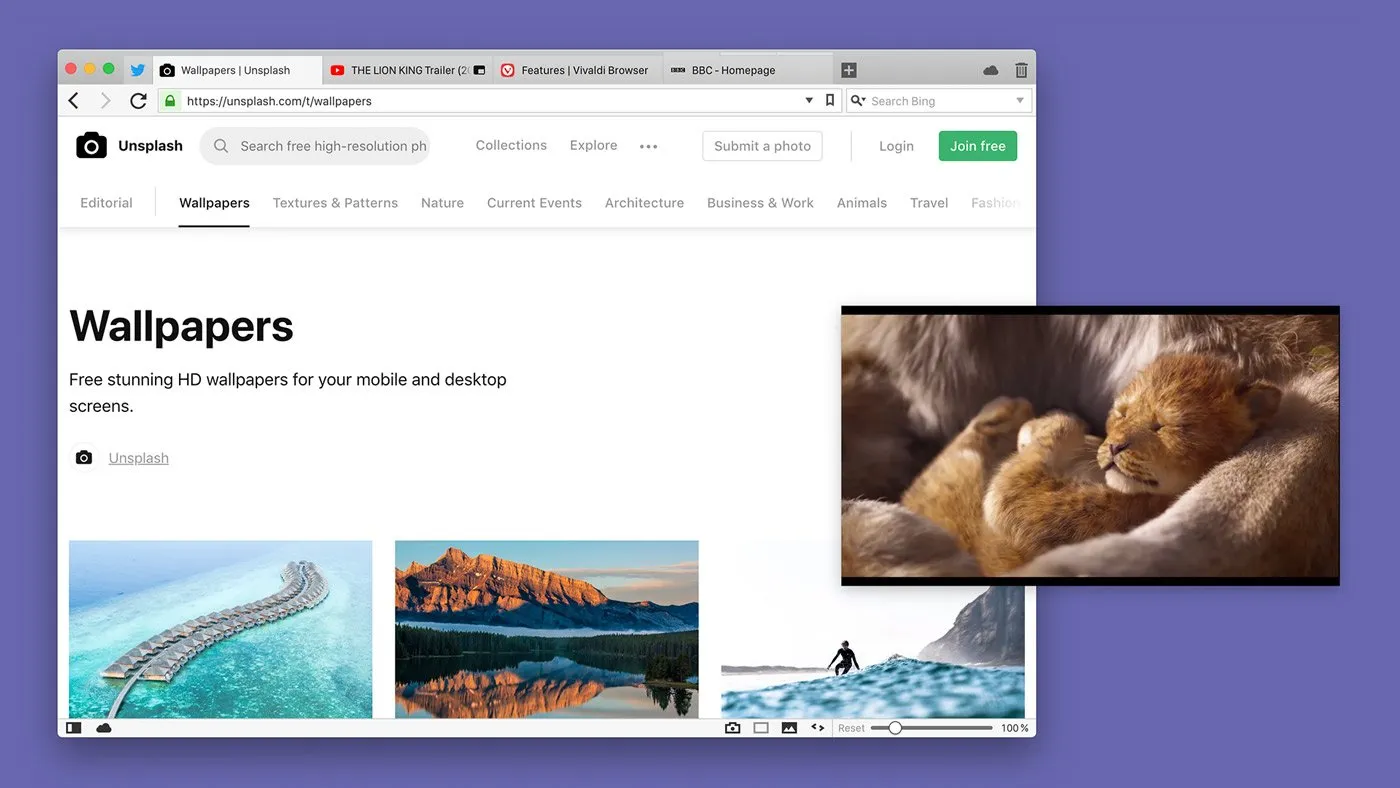Expand the address bar history dropdown arrow
The width and height of the screenshot is (1400, 788).
[x=809, y=101]
